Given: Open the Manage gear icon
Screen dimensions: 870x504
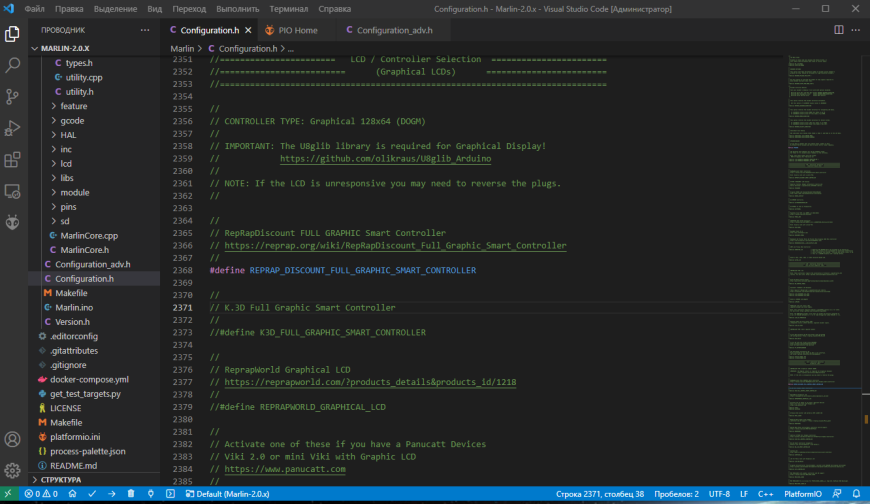Looking at the screenshot, I should 12,471.
